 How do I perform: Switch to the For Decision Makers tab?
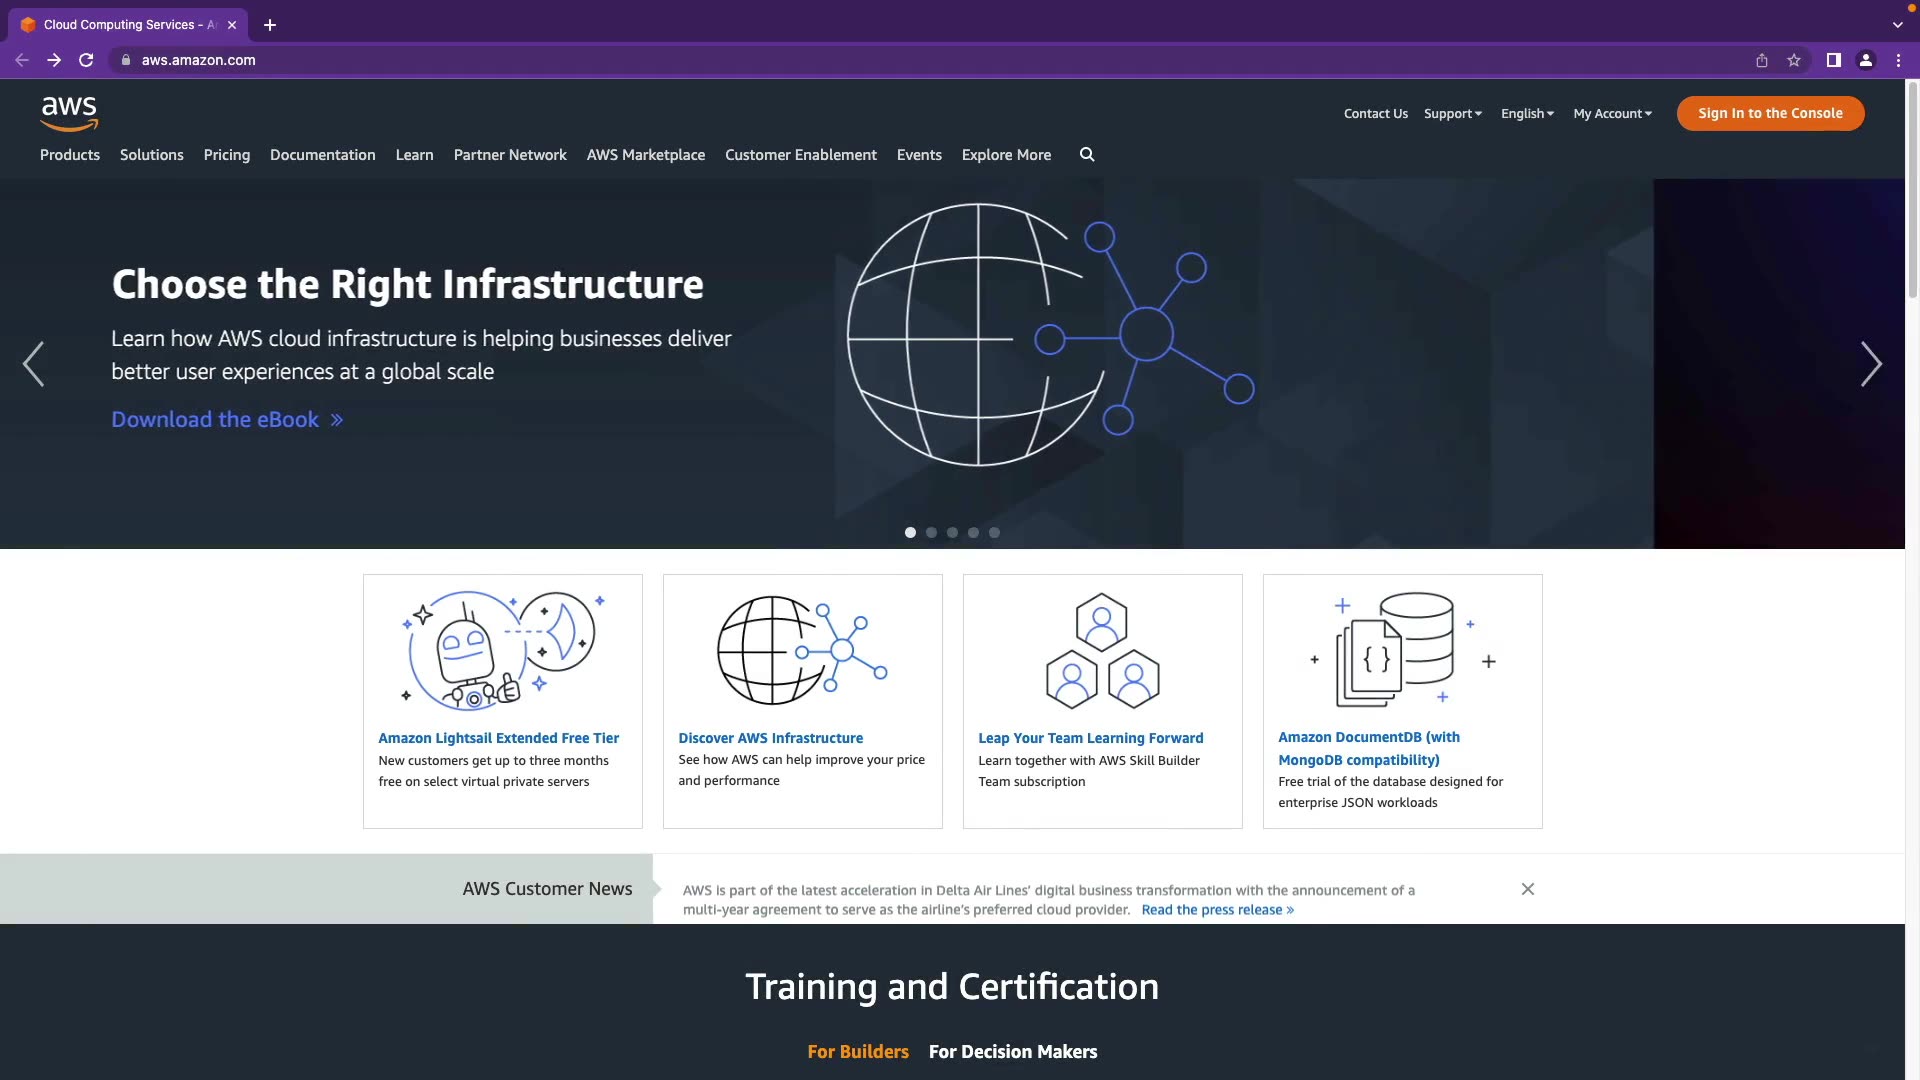pos(1012,1052)
